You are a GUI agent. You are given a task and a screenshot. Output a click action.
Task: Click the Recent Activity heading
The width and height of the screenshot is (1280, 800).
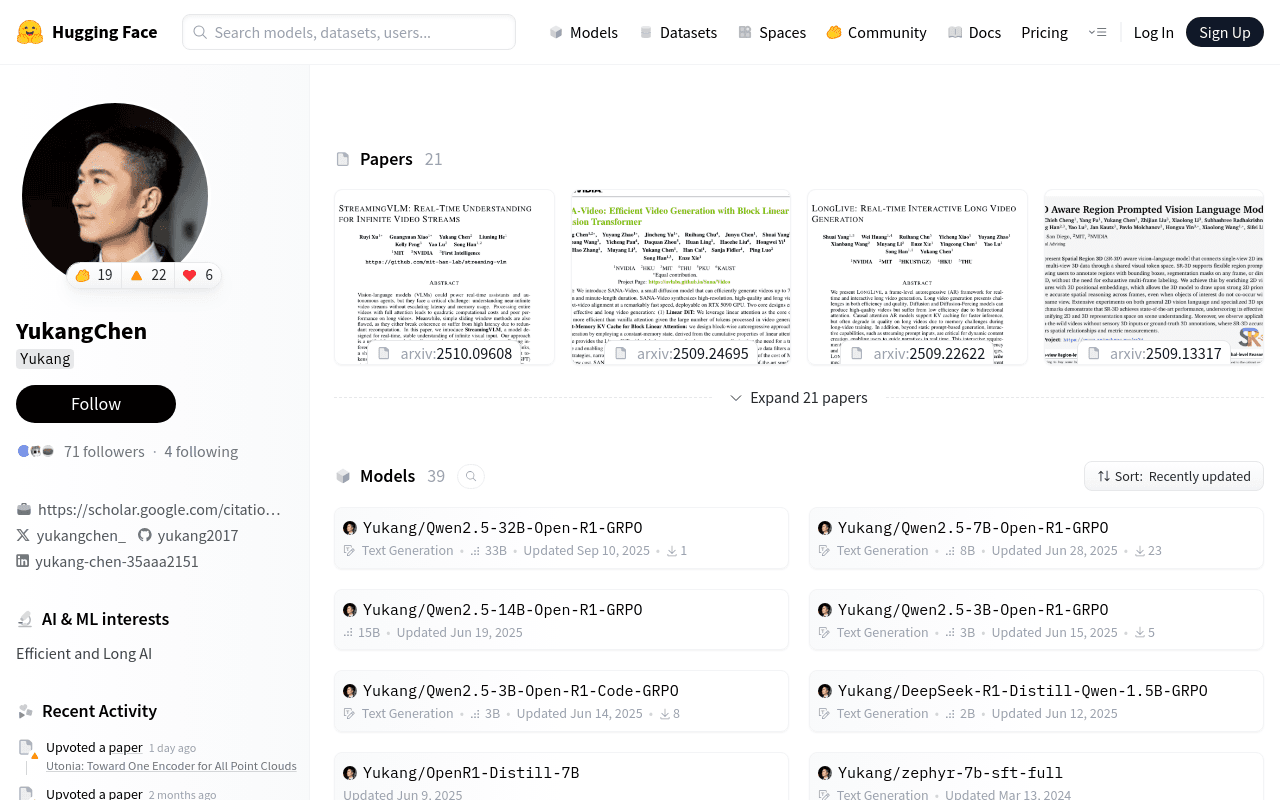(x=99, y=711)
